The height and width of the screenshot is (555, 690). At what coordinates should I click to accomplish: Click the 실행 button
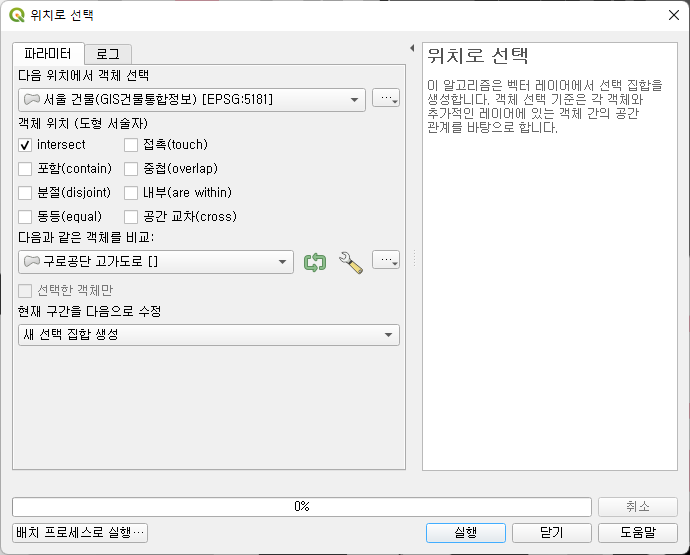click(x=466, y=533)
